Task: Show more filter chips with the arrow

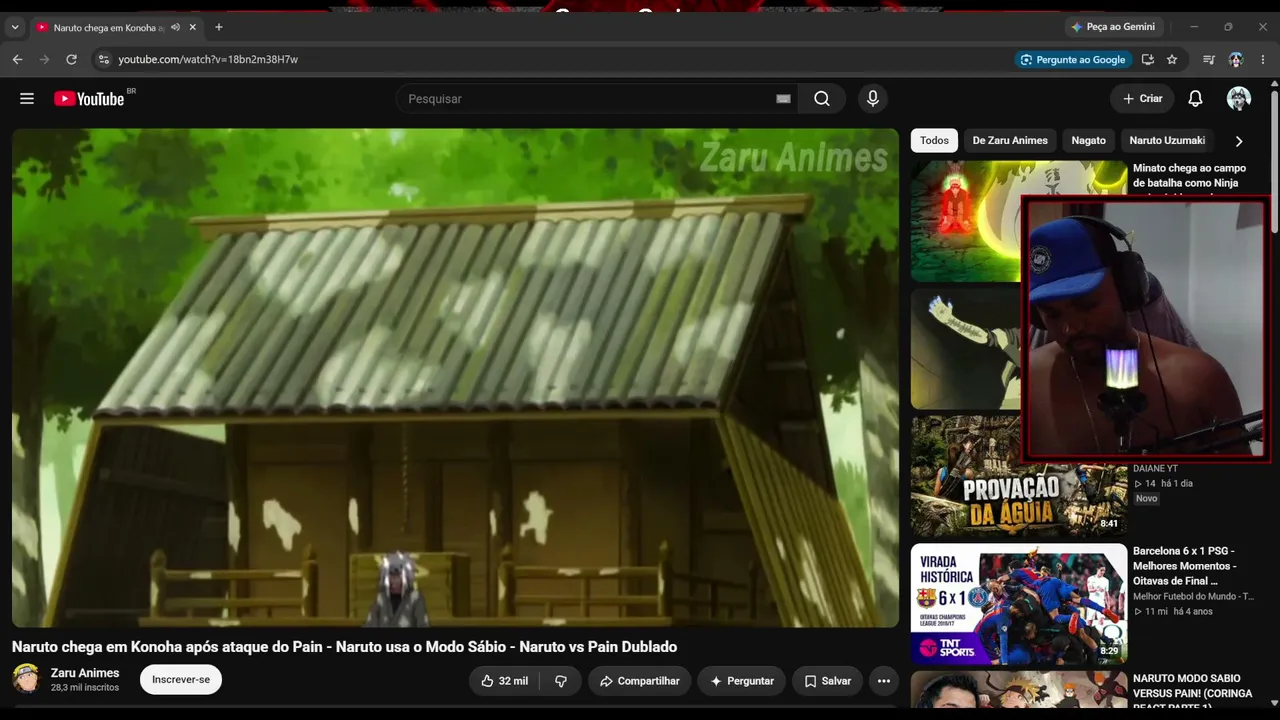Action: pos(1239,141)
